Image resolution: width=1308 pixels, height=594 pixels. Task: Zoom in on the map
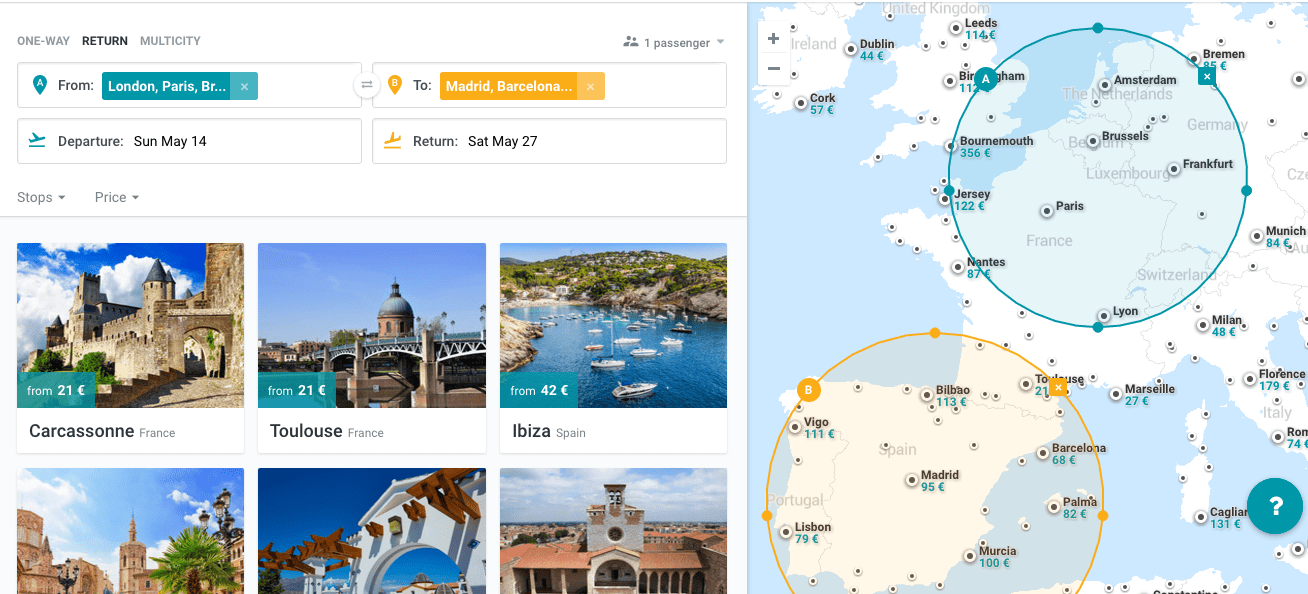pos(773,39)
